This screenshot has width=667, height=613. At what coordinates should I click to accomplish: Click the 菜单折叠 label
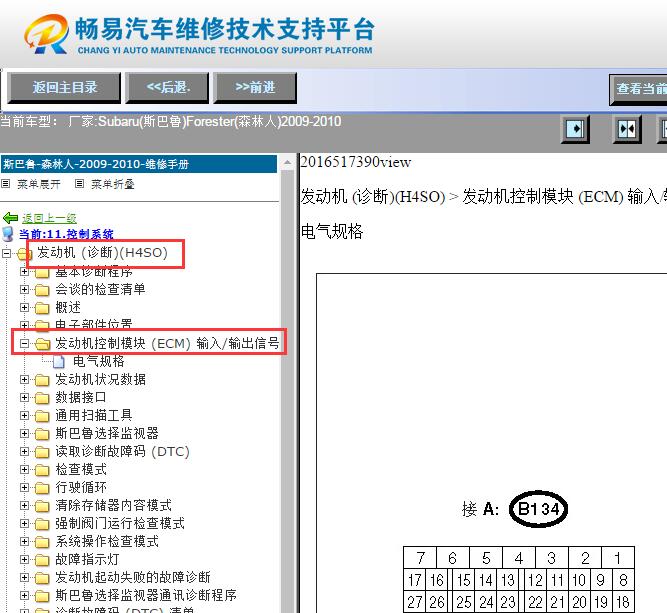pos(113,184)
